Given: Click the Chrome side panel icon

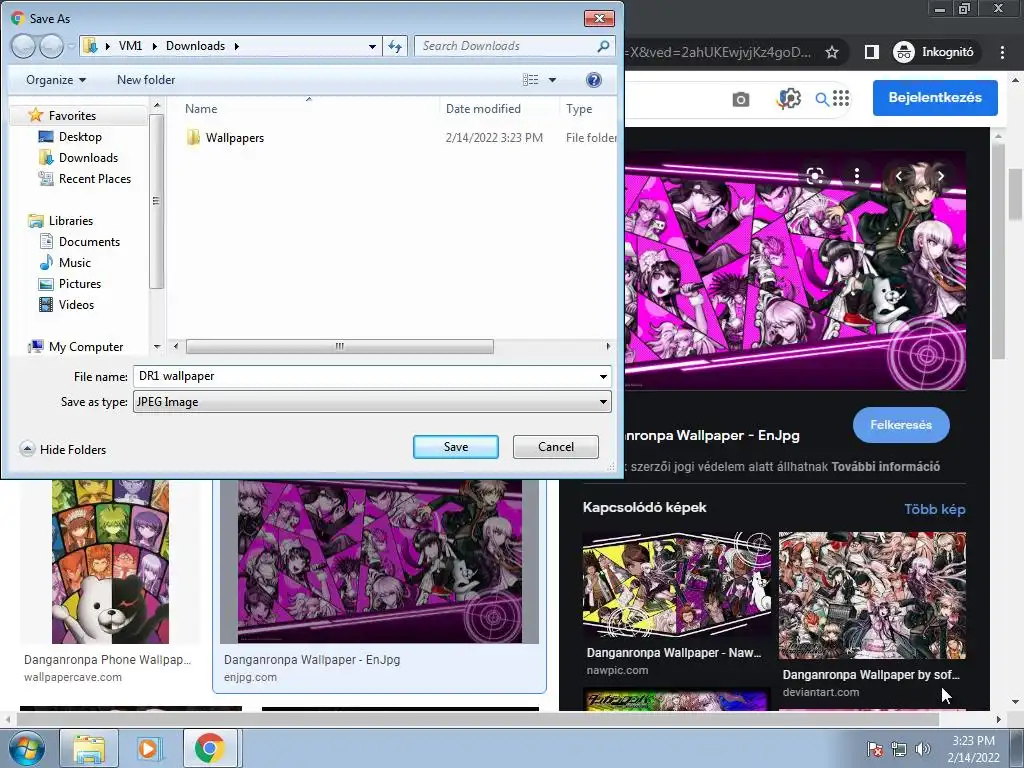Looking at the screenshot, I should pos(871,52).
